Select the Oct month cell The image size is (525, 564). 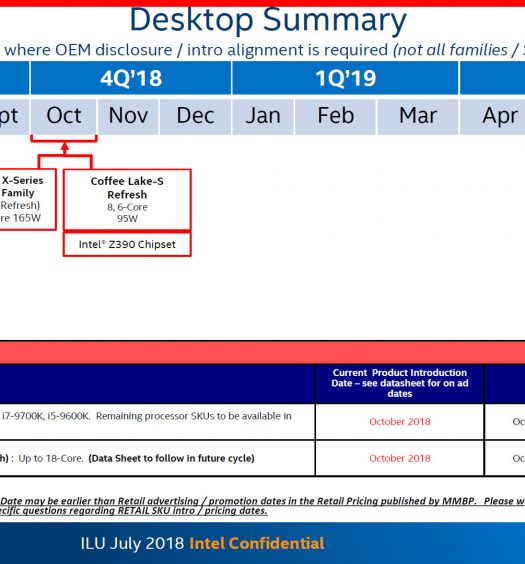[64, 117]
